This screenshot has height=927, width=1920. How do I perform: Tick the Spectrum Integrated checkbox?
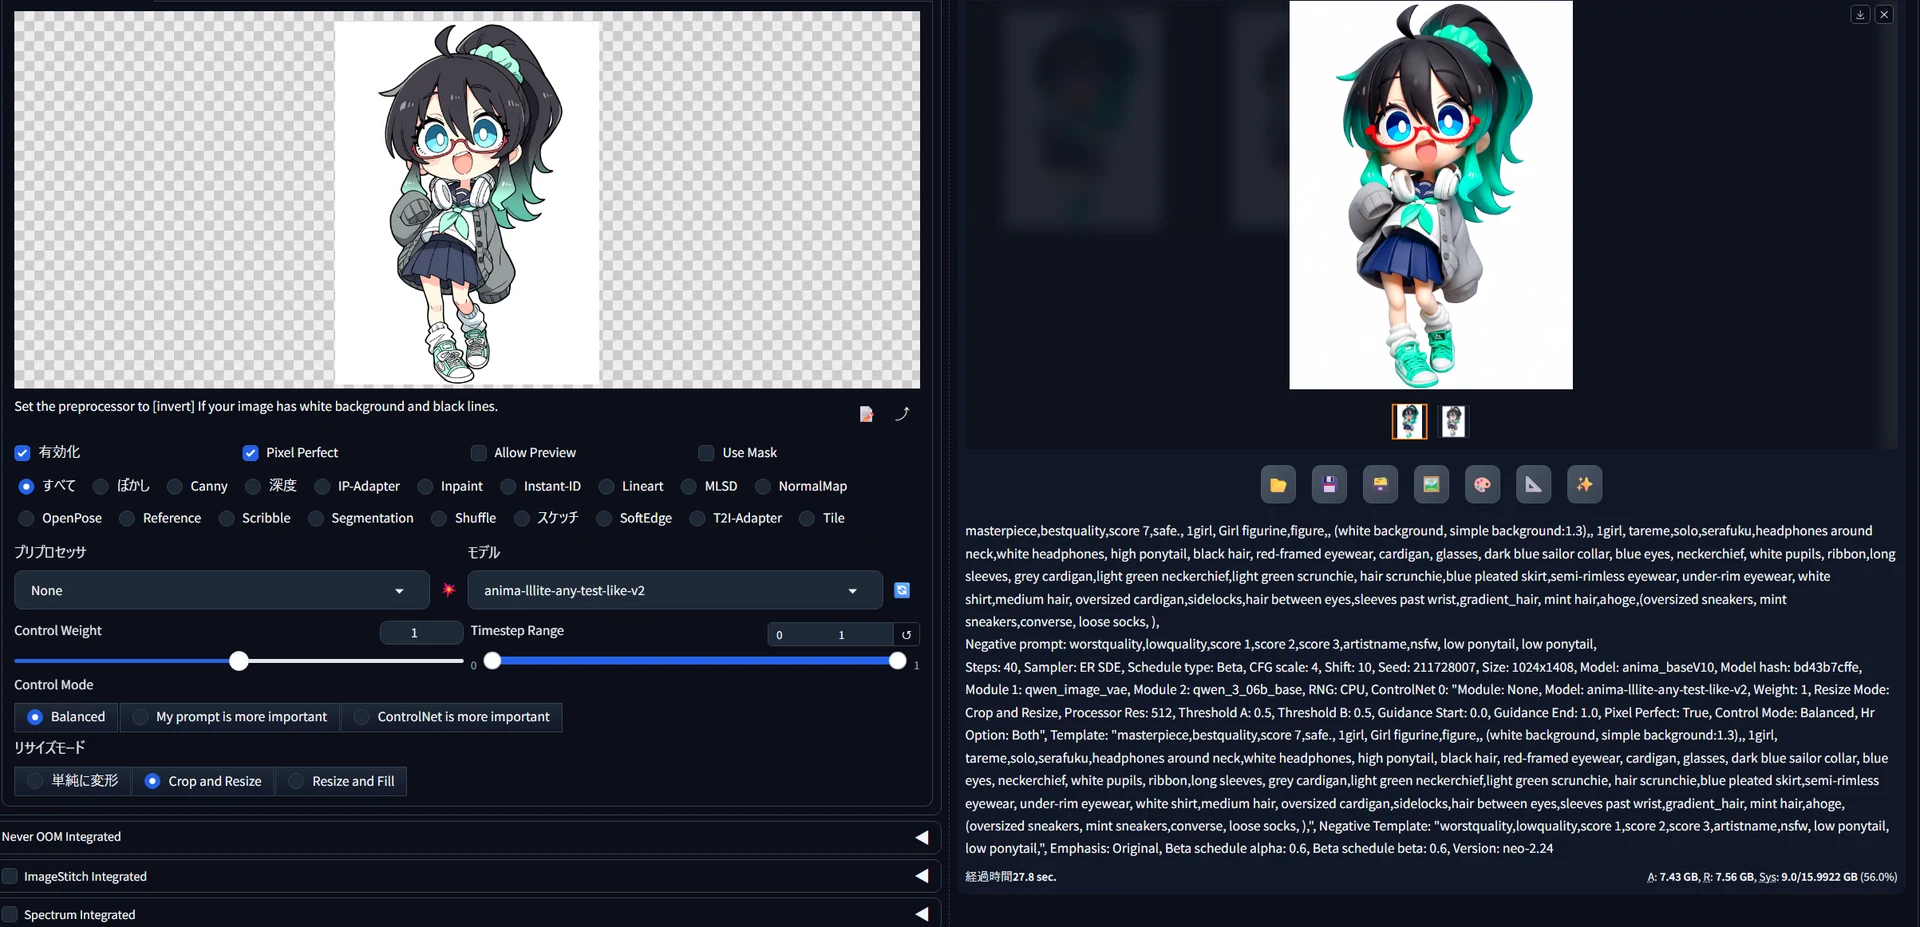(10, 914)
